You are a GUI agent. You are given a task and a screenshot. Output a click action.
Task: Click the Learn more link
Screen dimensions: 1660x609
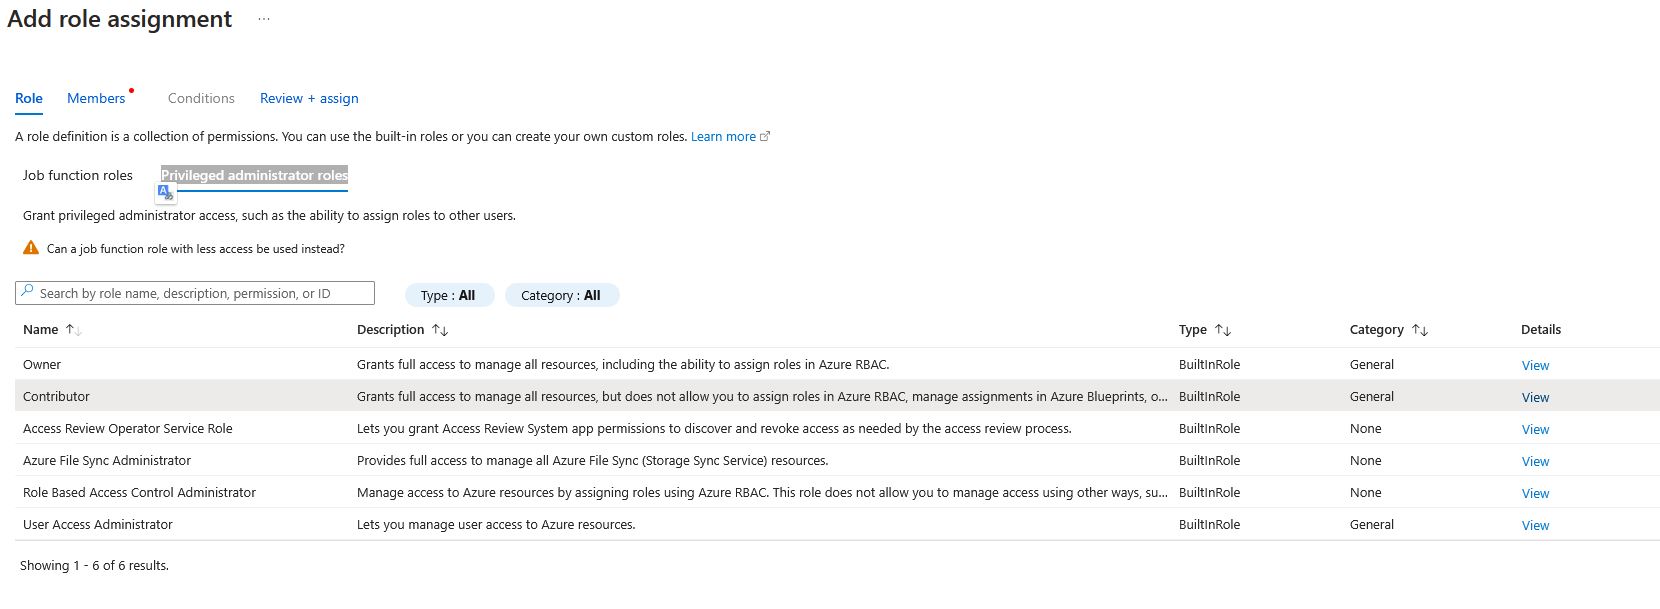(x=723, y=137)
